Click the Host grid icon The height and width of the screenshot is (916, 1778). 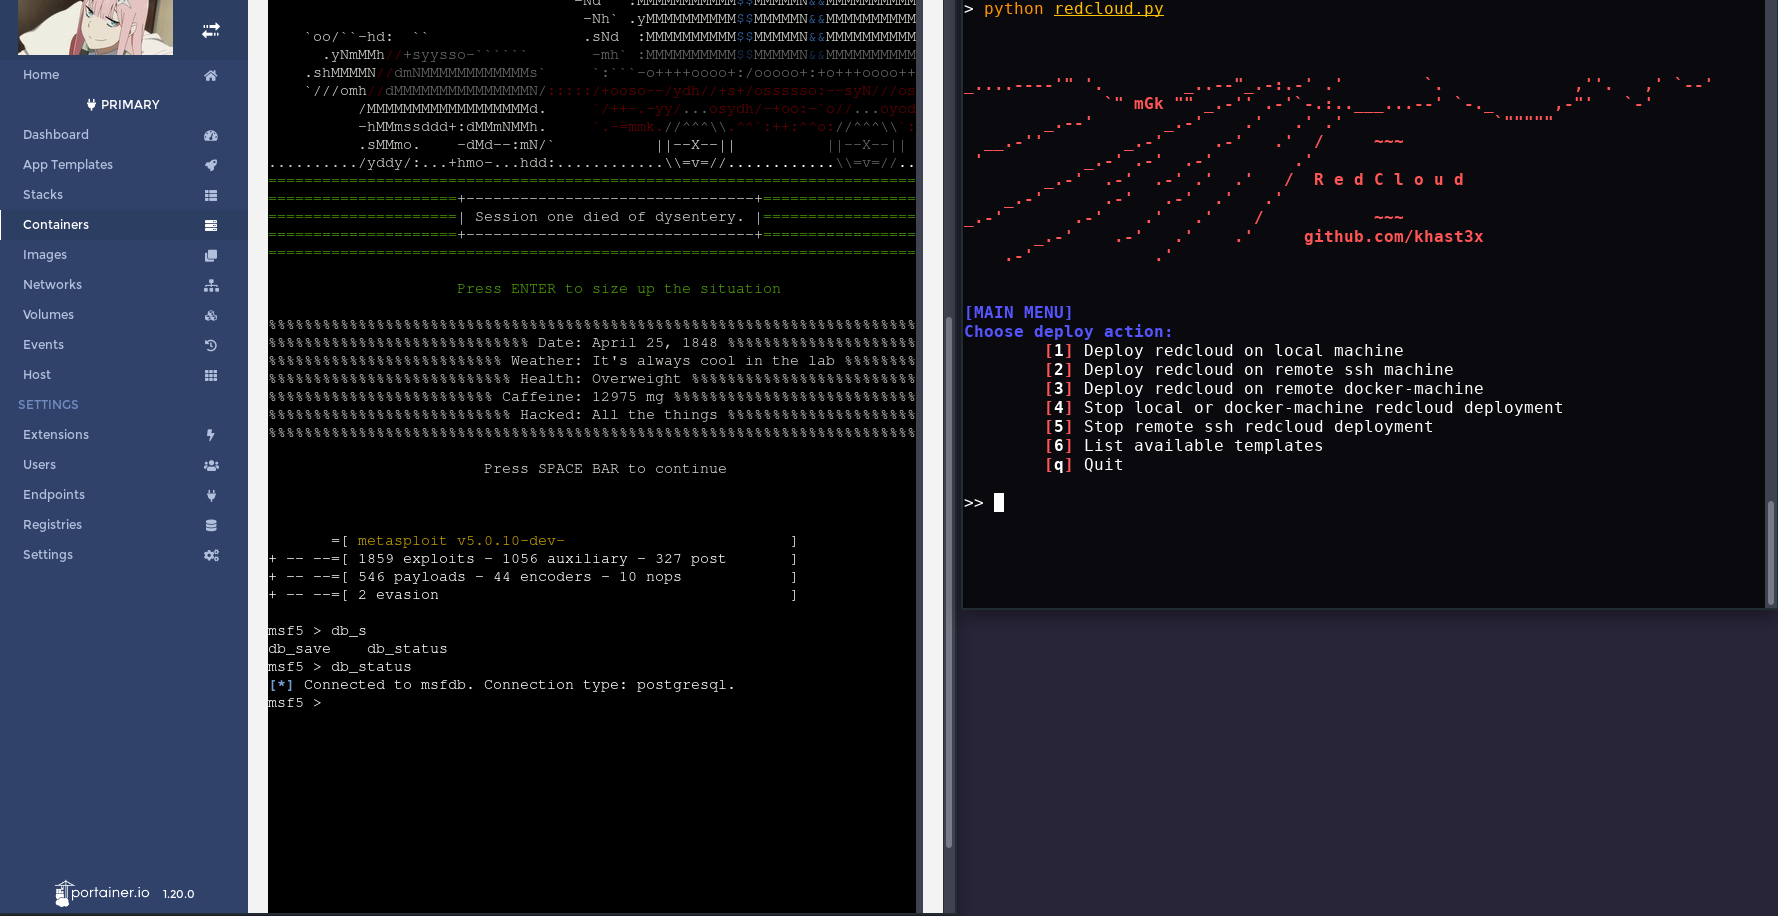211,375
